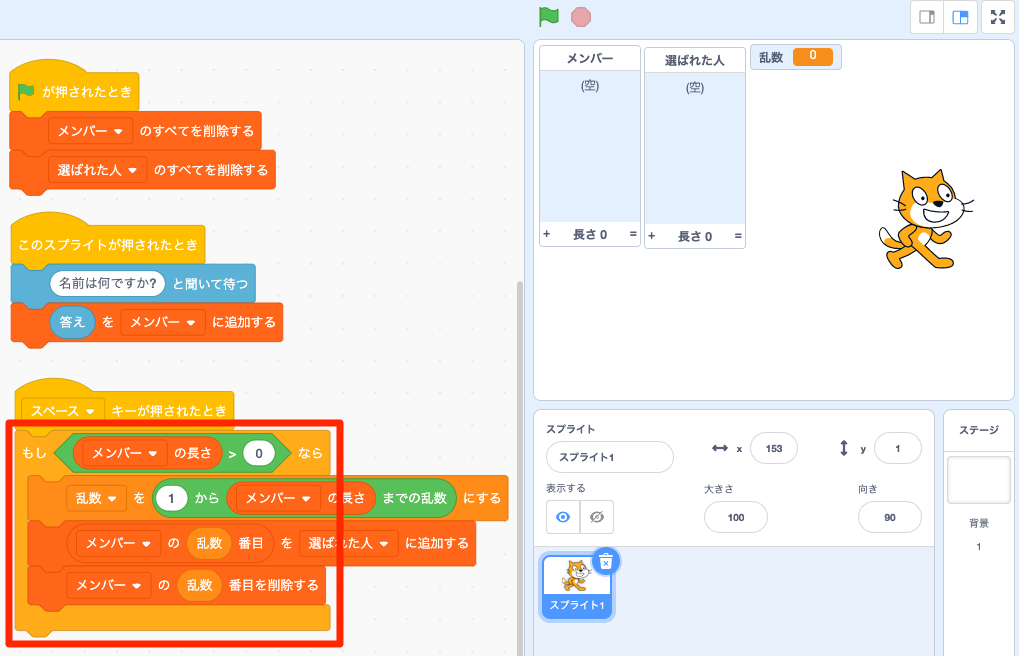This screenshot has width=1019, height=656.
Task: Edit the sprite name field スプライト1
Action: coord(610,457)
